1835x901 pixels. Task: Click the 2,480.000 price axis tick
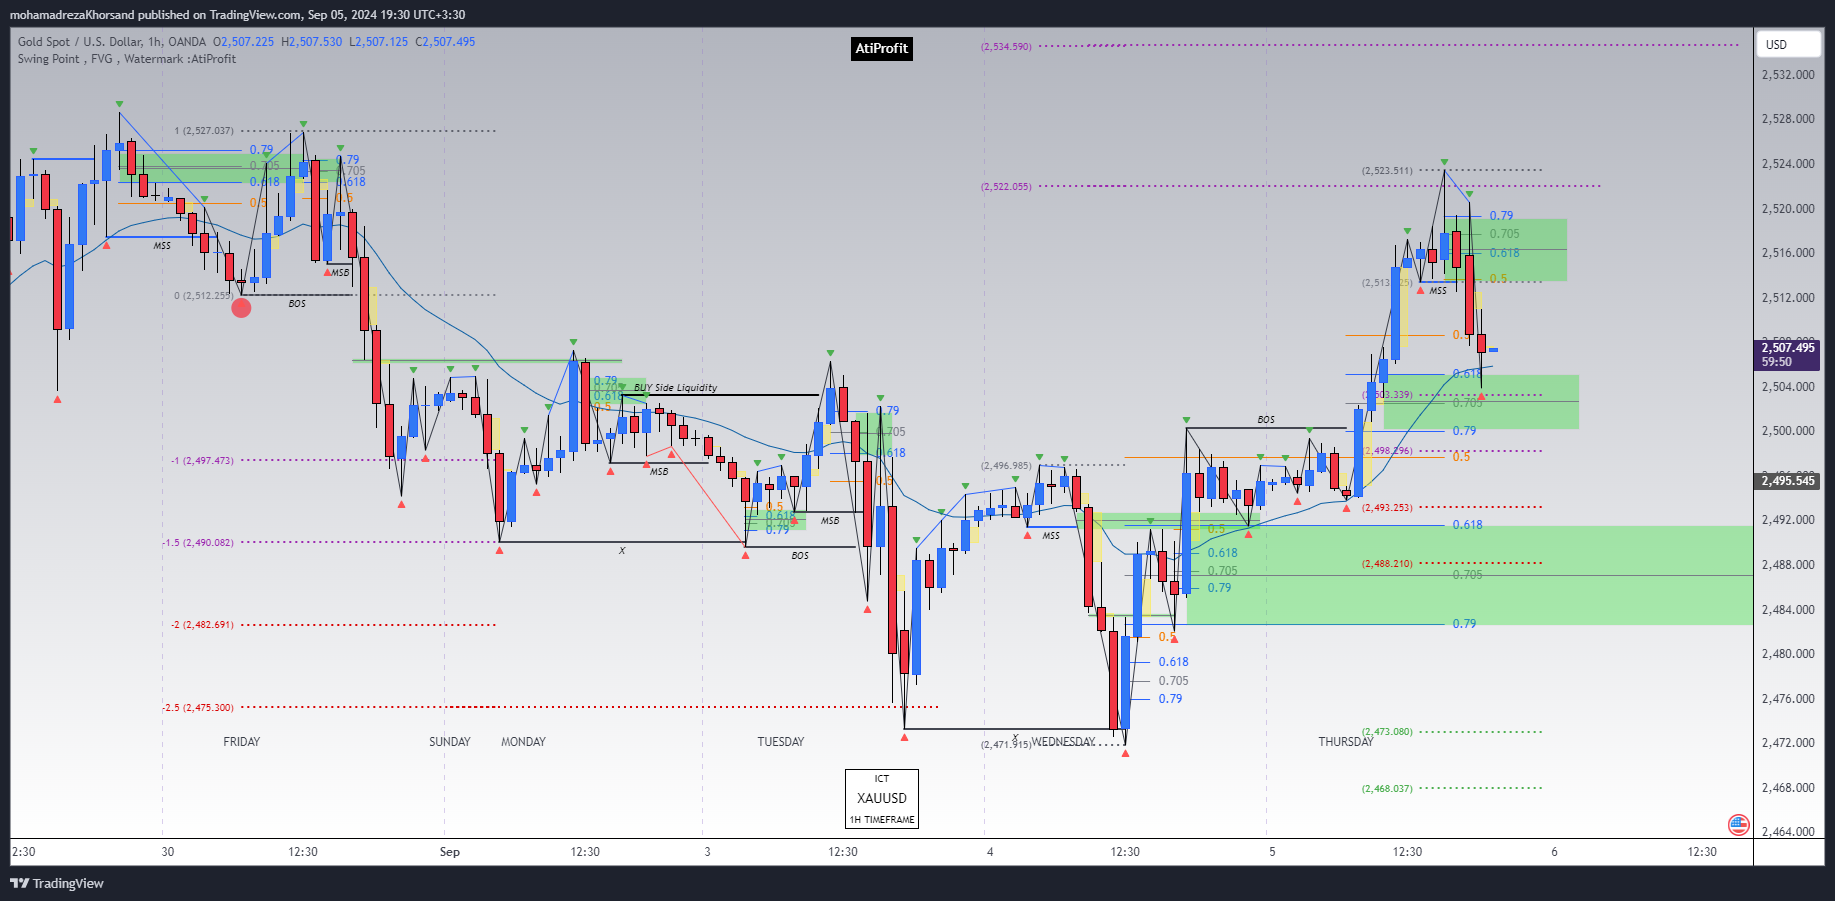pyautogui.click(x=1788, y=654)
